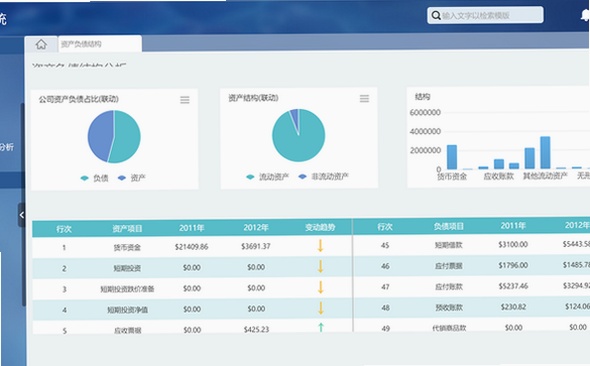This screenshot has height=366, width=590.
Task: Select the $3100.00 cell
Action: point(513,245)
